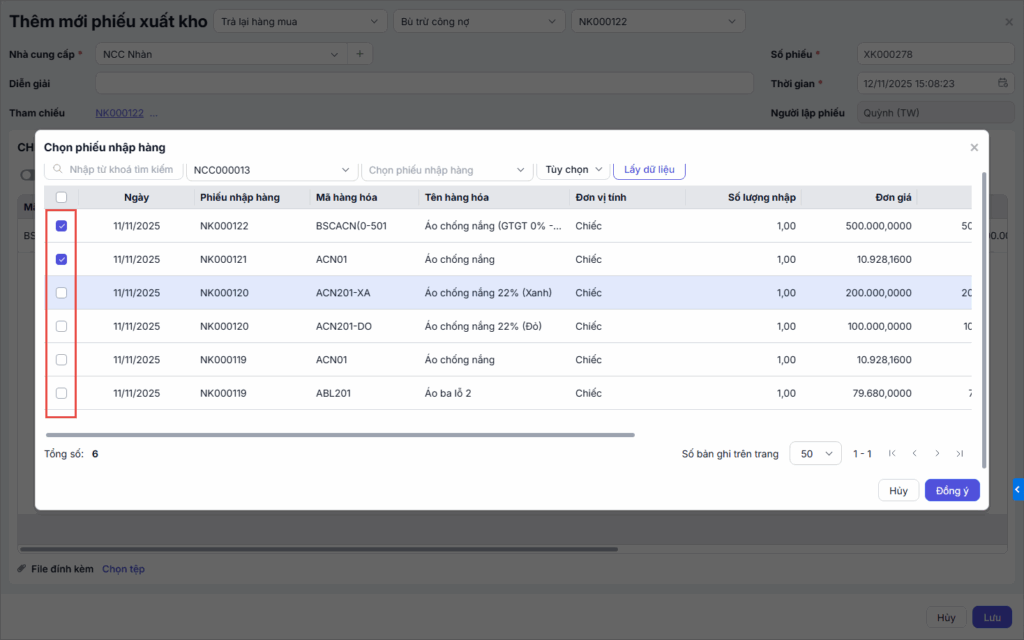
Task: Jump to last page pagination icon
Action: pyautogui.click(x=960, y=454)
